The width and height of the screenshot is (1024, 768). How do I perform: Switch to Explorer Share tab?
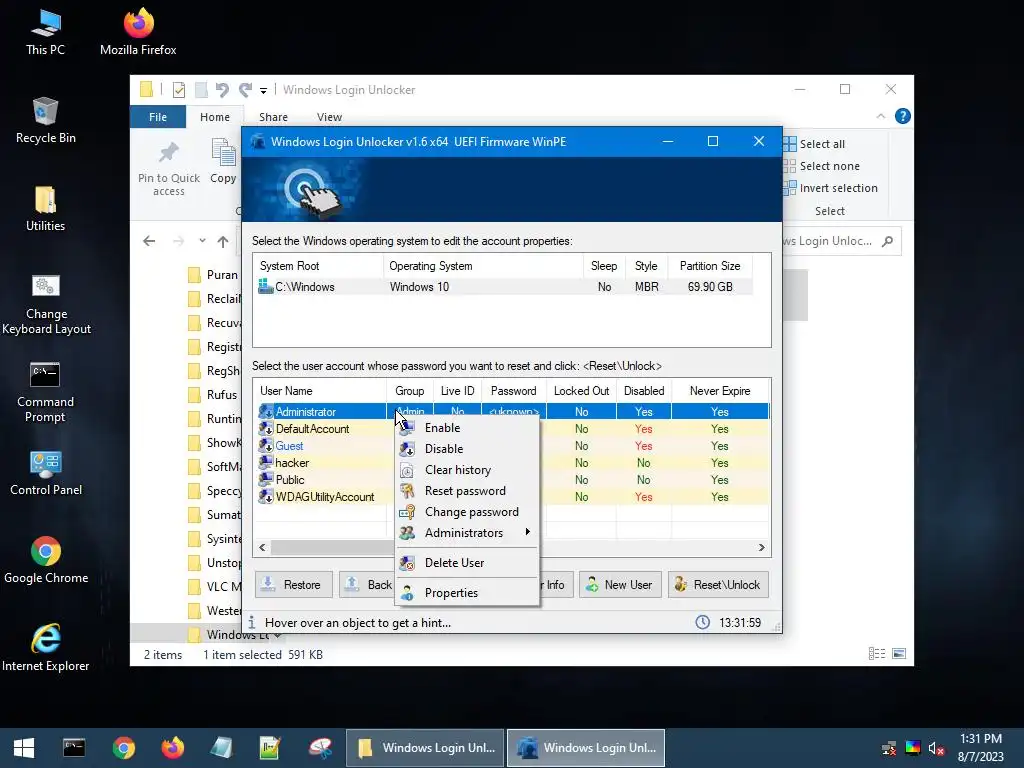click(x=273, y=117)
